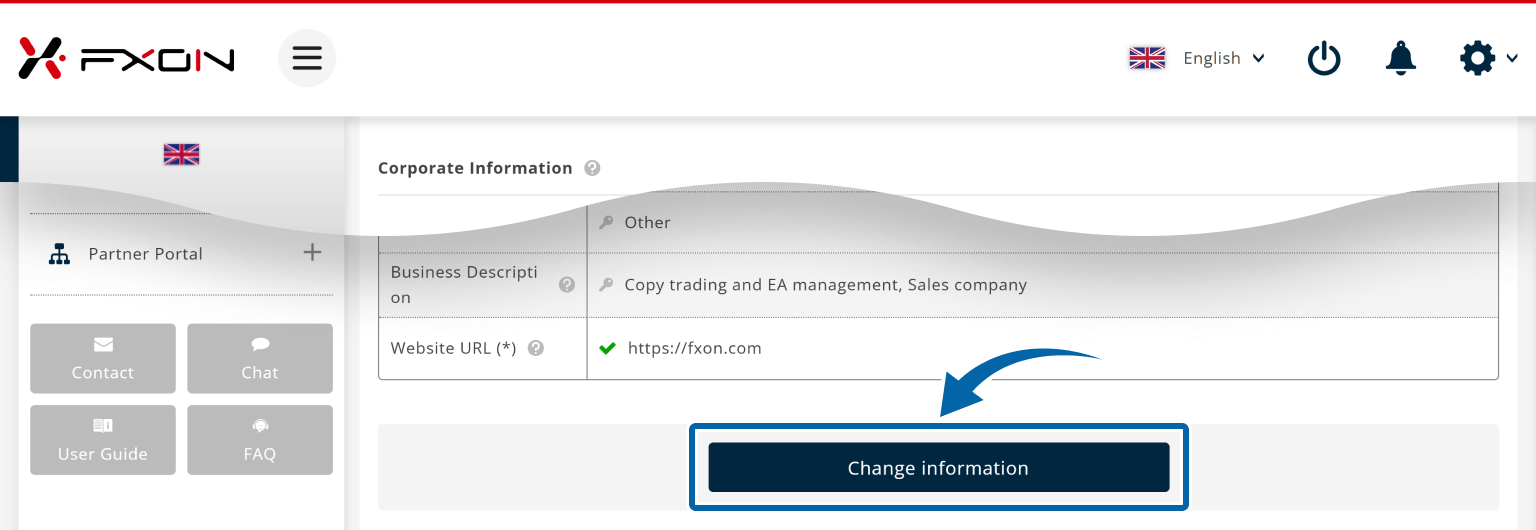Expand Partner Portal with plus icon

tap(312, 253)
